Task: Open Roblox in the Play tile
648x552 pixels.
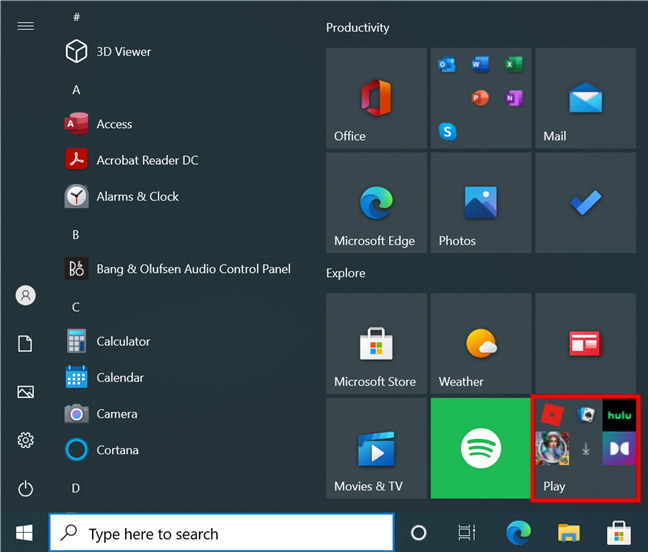Action: (x=552, y=414)
